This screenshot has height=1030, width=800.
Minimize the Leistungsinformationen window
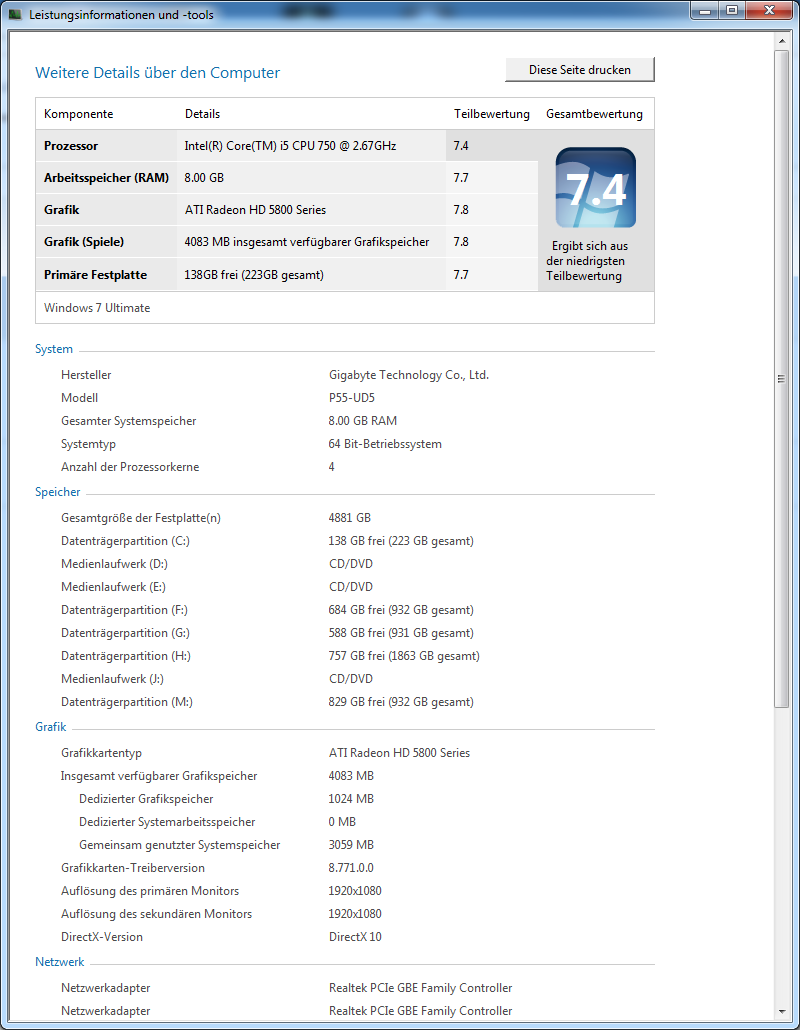point(706,11)
